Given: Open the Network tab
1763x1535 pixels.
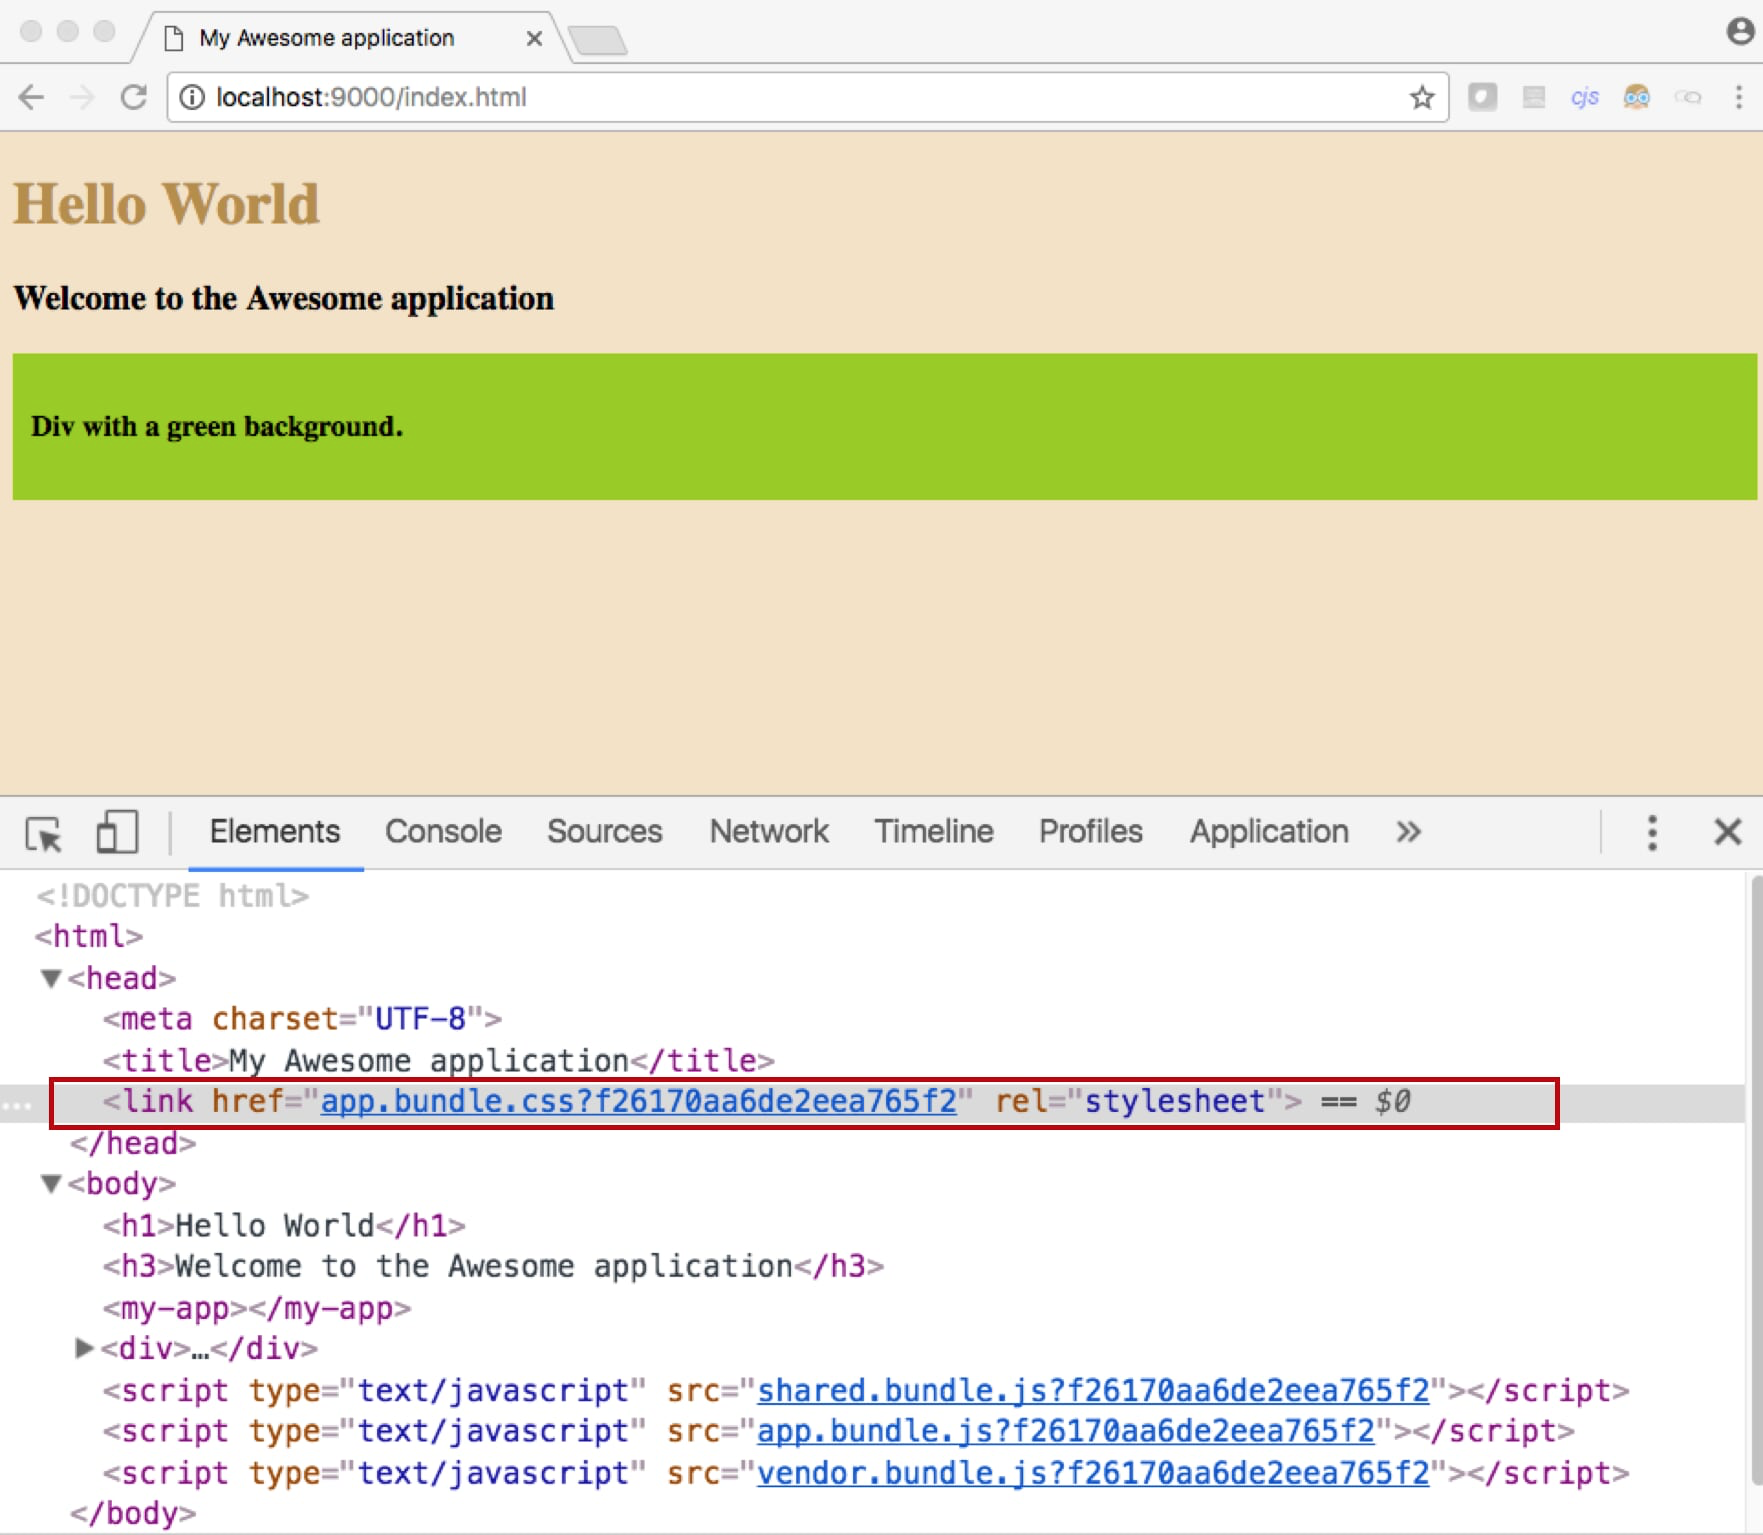Looking at the screenshot, I should click(x=769, y=832).
